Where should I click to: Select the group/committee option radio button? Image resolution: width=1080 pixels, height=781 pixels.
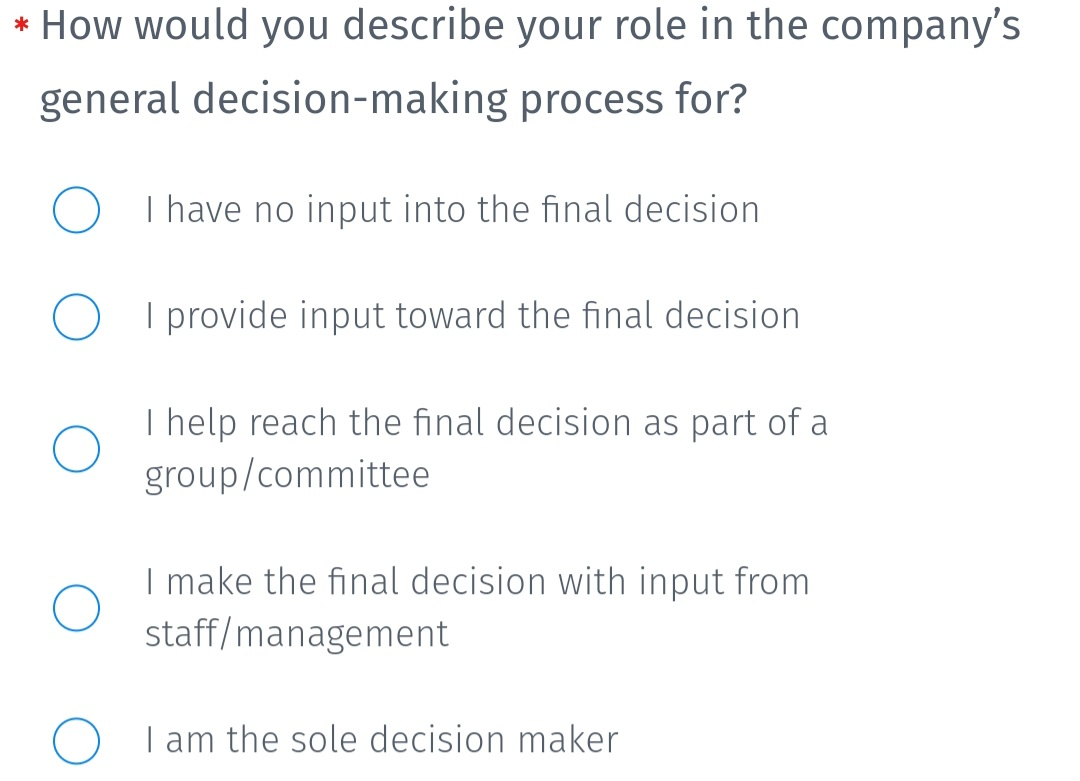(x=76, y=449)
